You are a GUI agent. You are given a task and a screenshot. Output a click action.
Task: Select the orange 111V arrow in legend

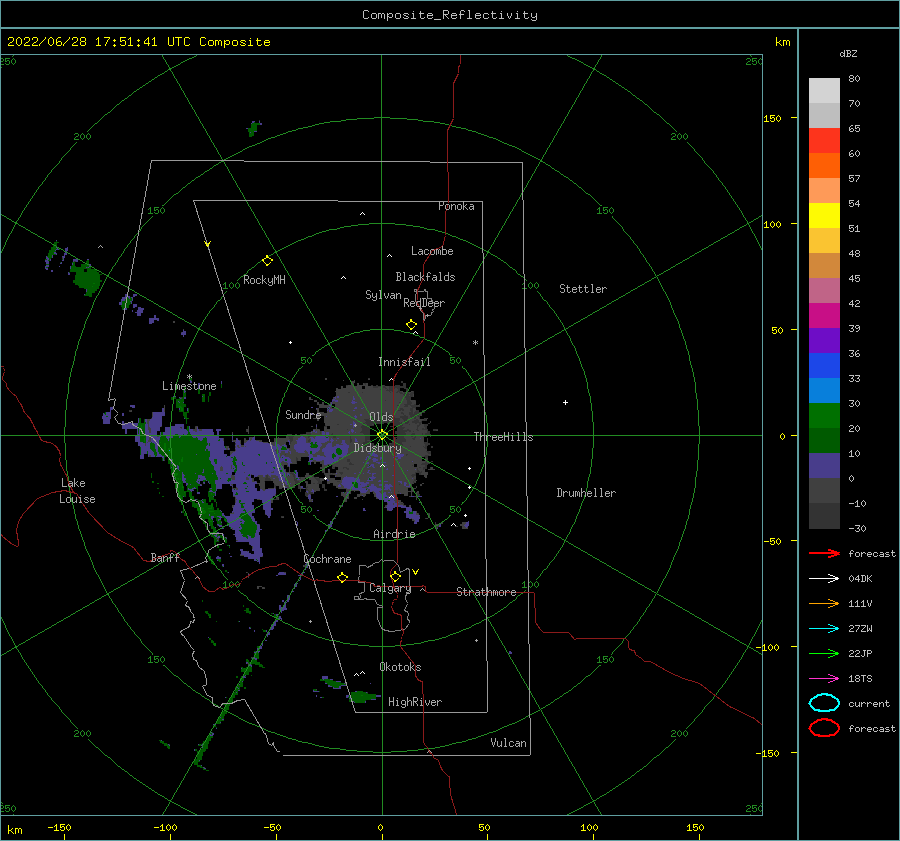[x=824, y=603]
